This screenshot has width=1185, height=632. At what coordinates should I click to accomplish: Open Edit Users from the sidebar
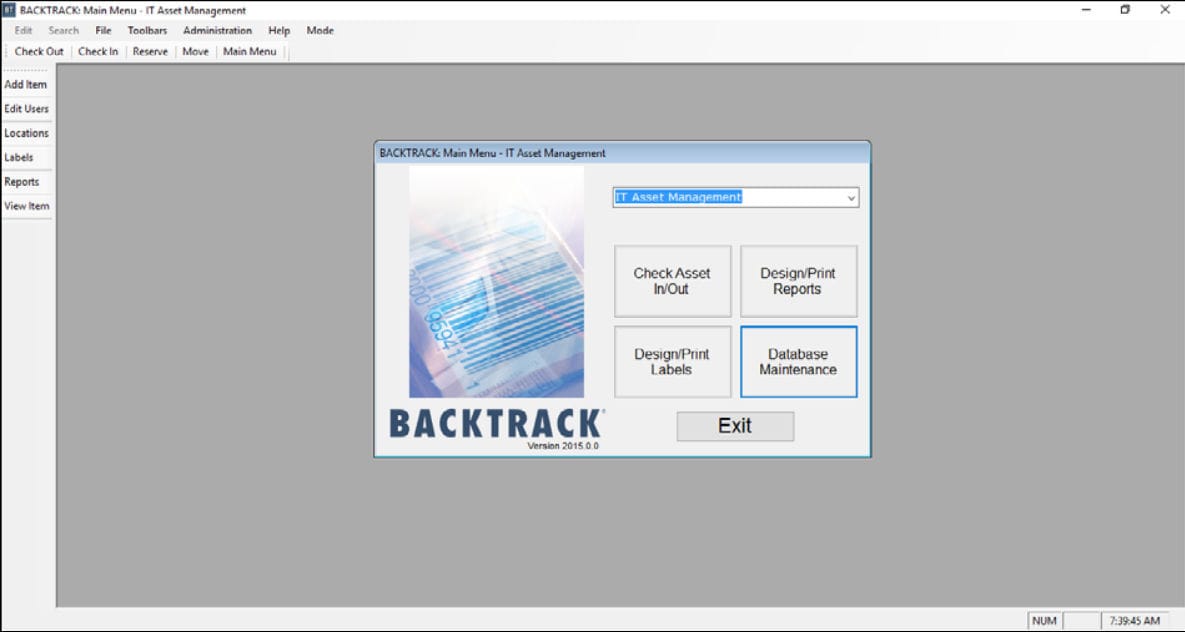26,108
